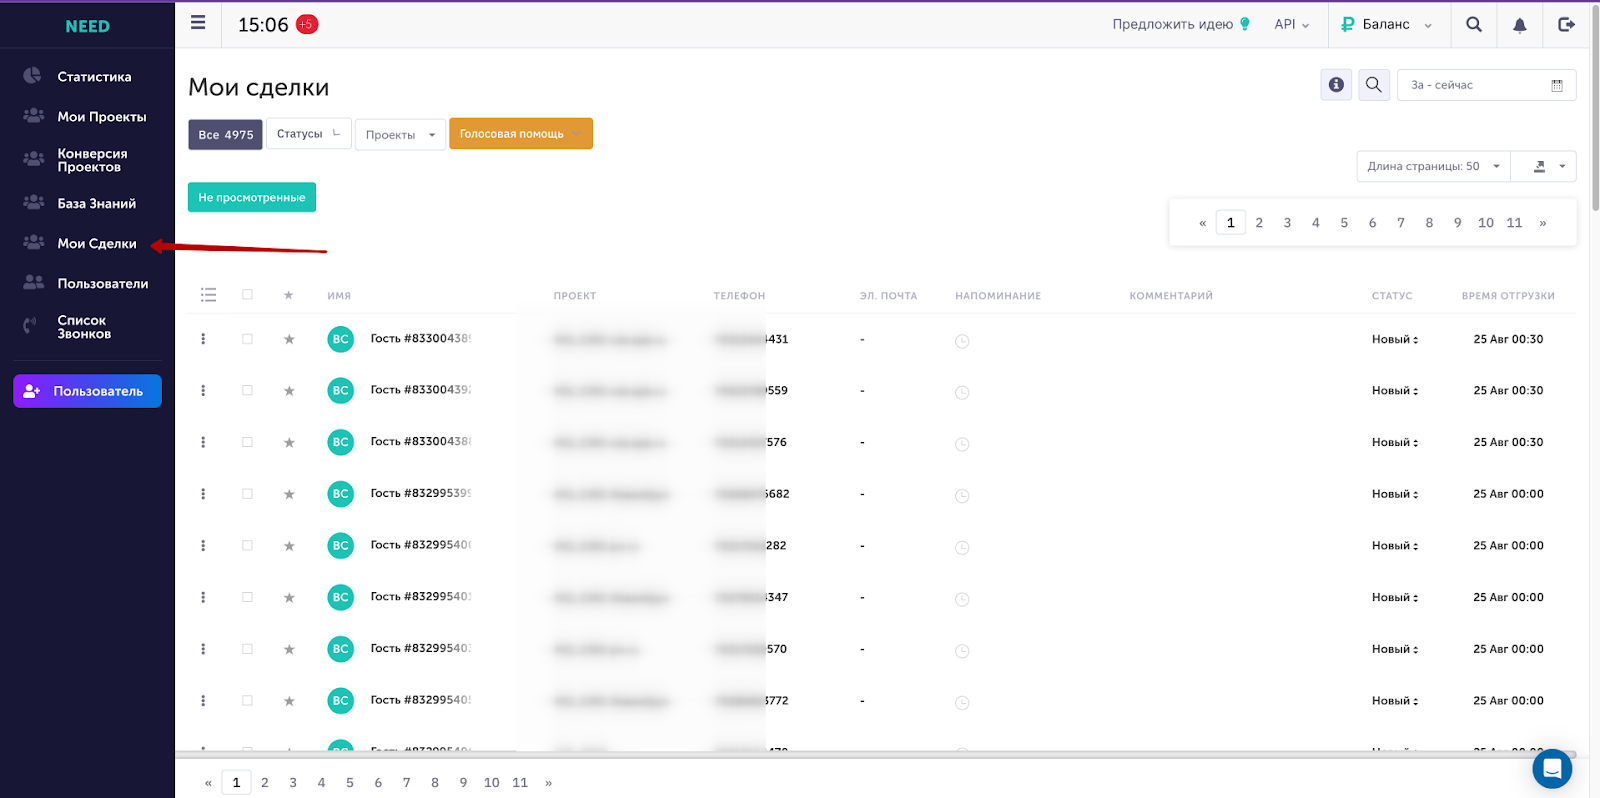Check the checkbox in third deal row

tap(247, 442)
